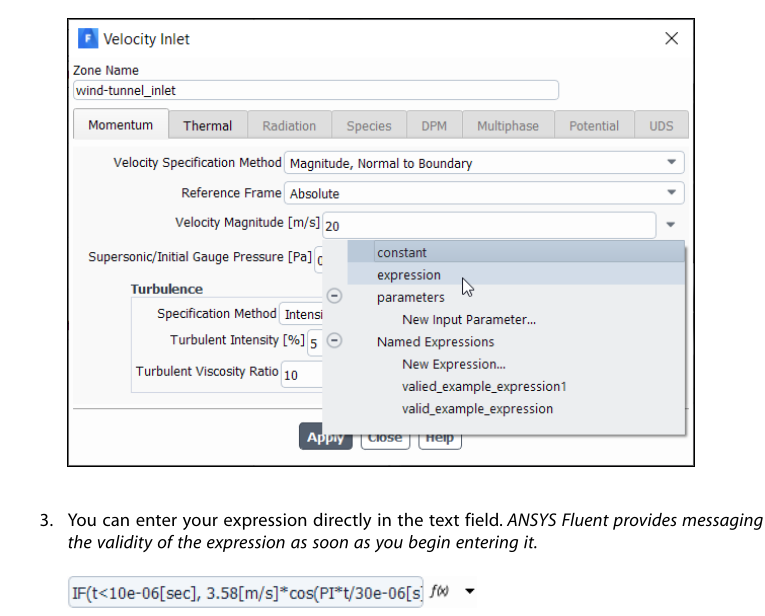Select the Radiation tab
The height and width of the screenshot is (616, 765).
[289, 126]
